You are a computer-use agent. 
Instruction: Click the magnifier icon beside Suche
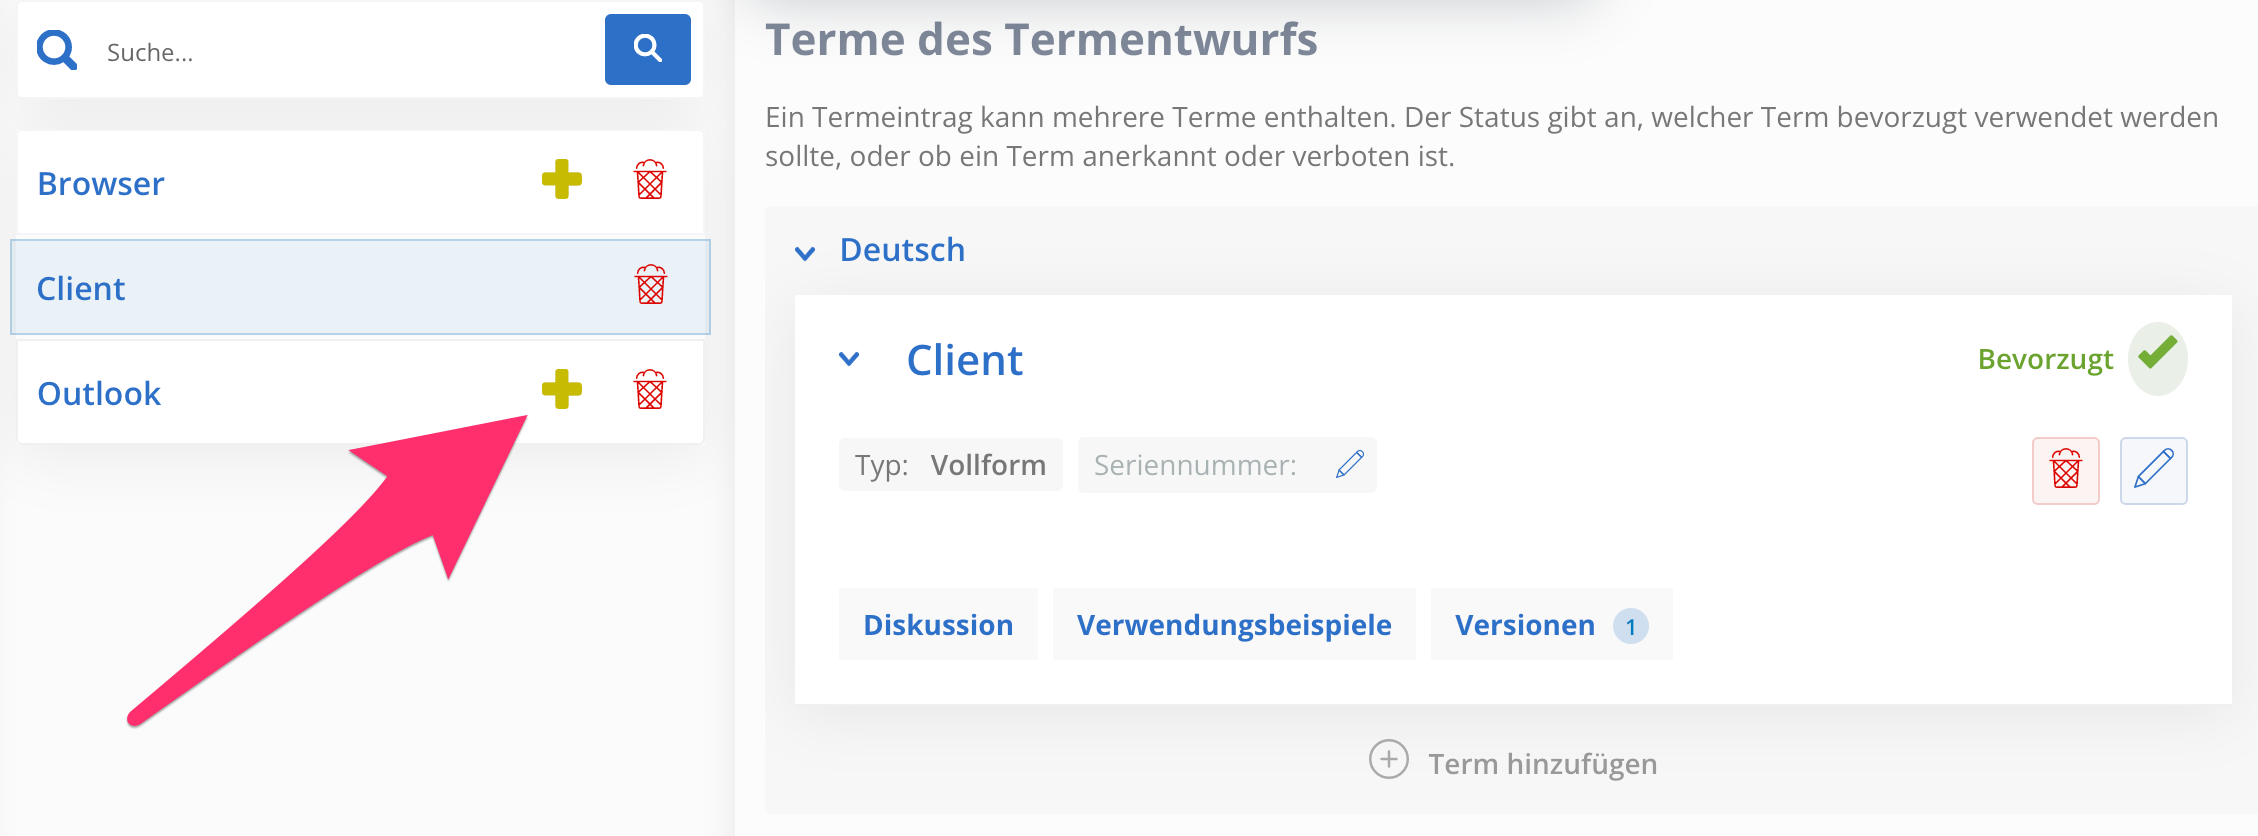tap(57, 50)
